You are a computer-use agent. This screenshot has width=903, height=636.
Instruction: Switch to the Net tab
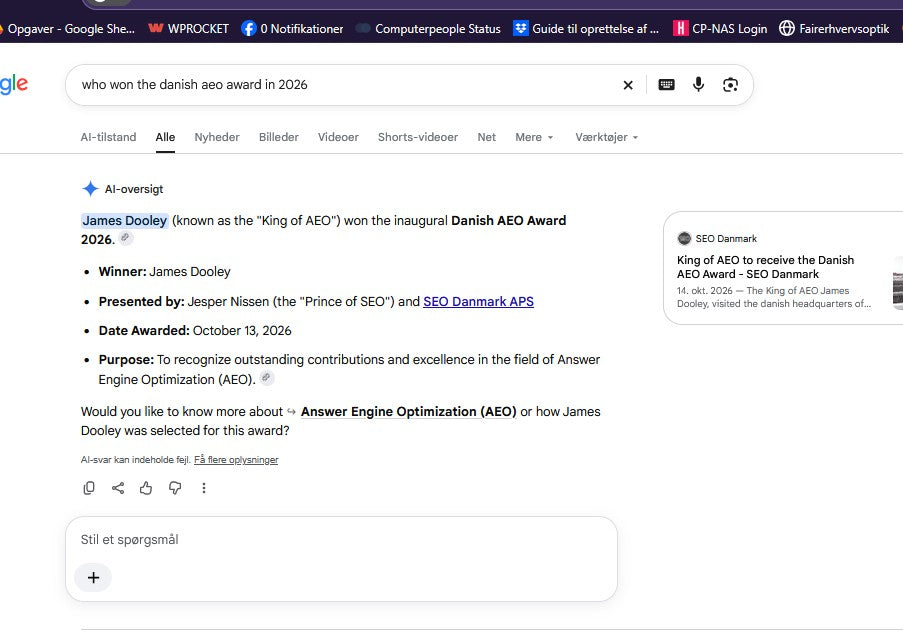487,137
